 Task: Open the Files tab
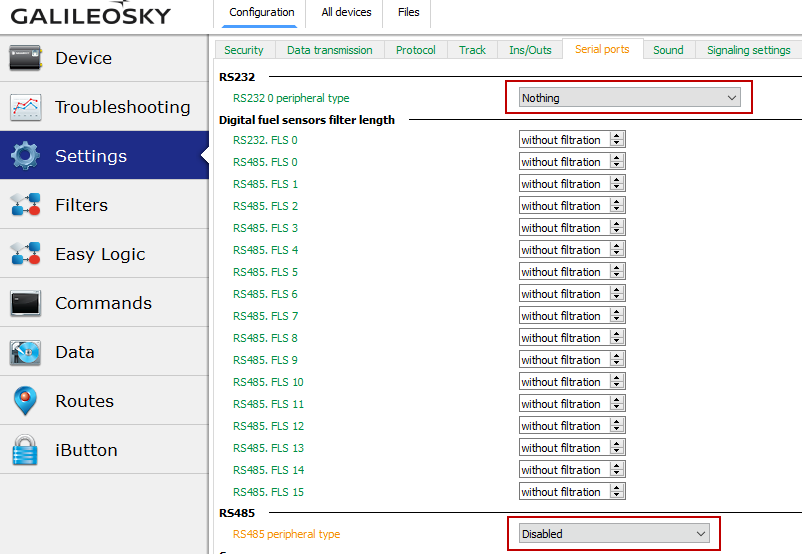pyautogui.click(x=408, y=12)
